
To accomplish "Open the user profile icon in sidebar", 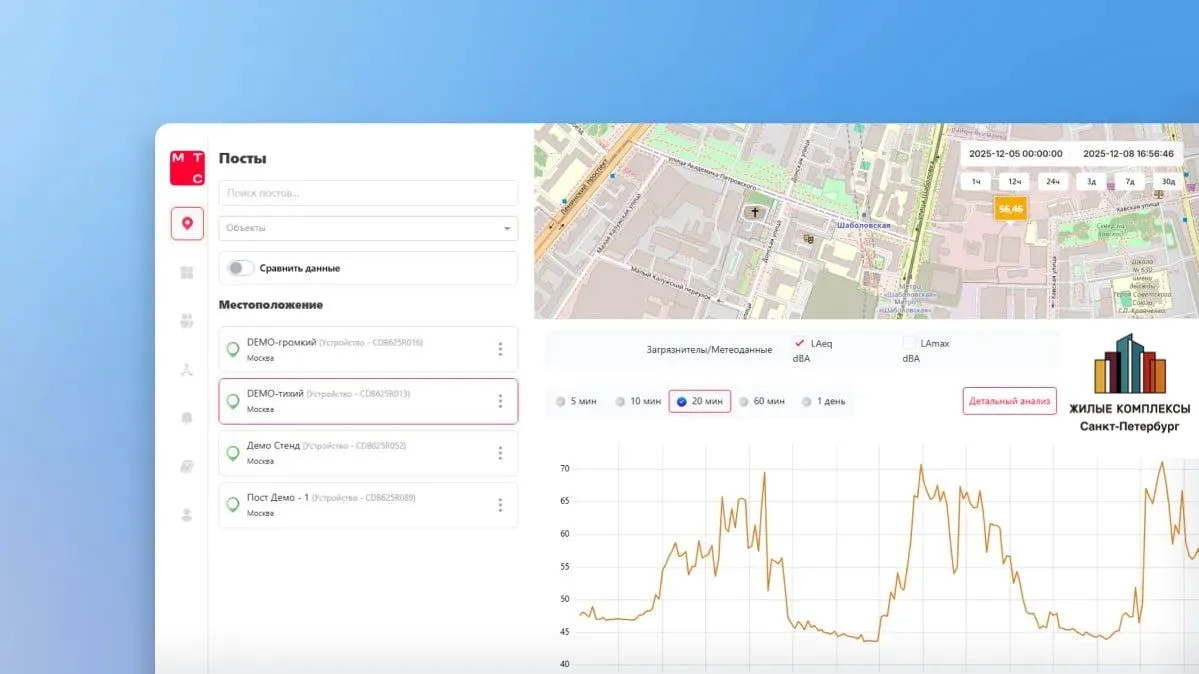I will pyautogui.click(x=187, y=515).
